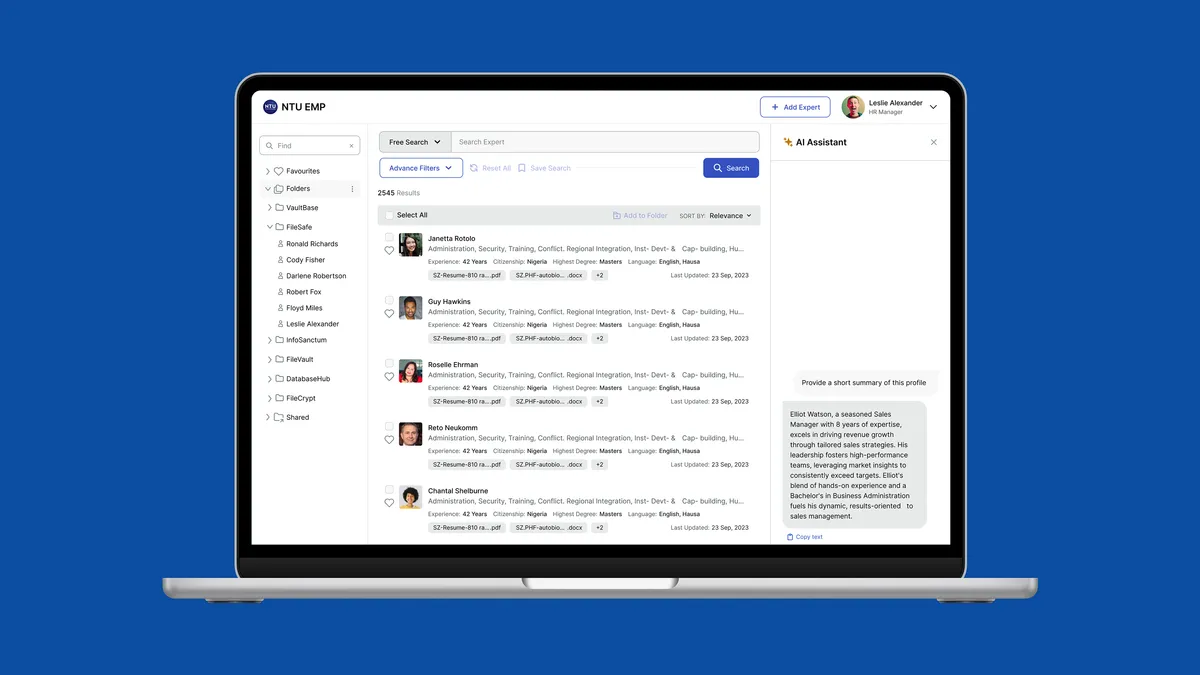Screen dimensions: 1200x675
Task: Favourite Janetta Rotolo with the heart icon
Action: pos(389,251)
